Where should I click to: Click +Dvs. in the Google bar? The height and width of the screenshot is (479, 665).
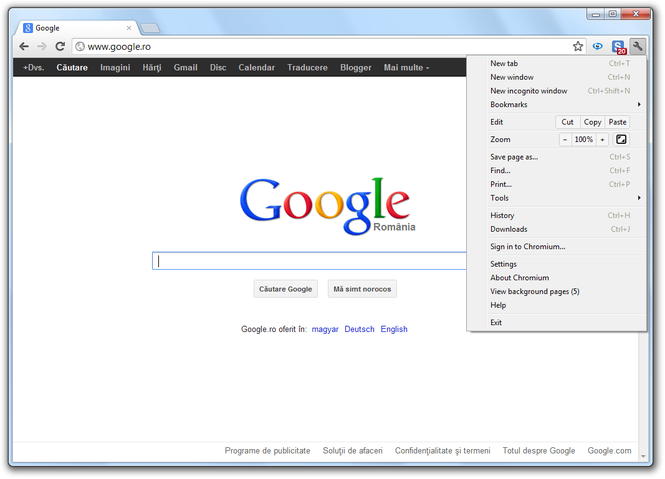34,67
